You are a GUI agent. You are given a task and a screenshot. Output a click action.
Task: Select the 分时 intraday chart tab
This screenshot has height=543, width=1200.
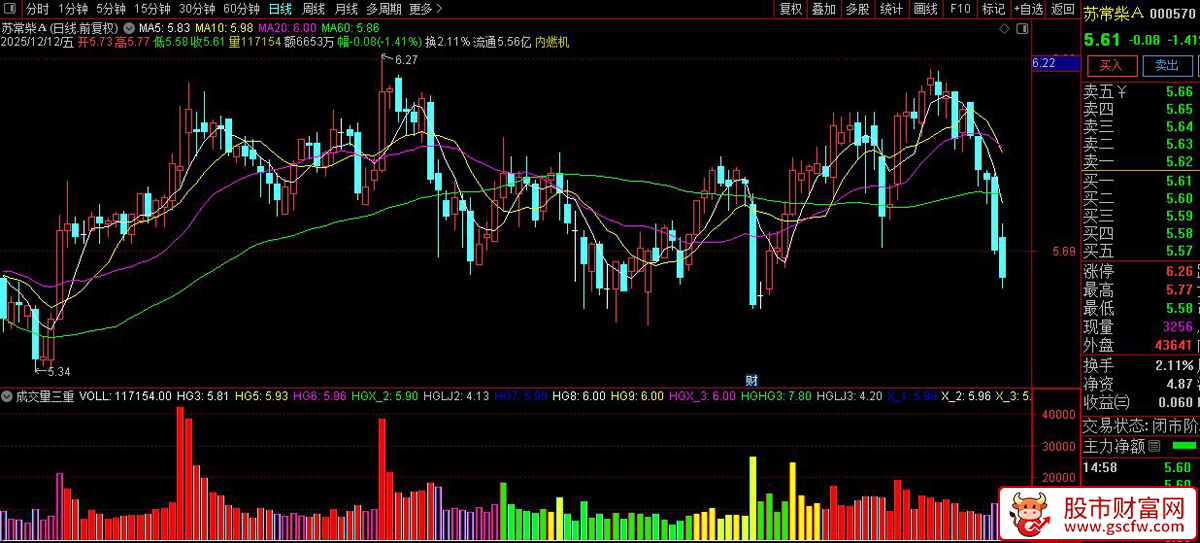pos(37,9)
